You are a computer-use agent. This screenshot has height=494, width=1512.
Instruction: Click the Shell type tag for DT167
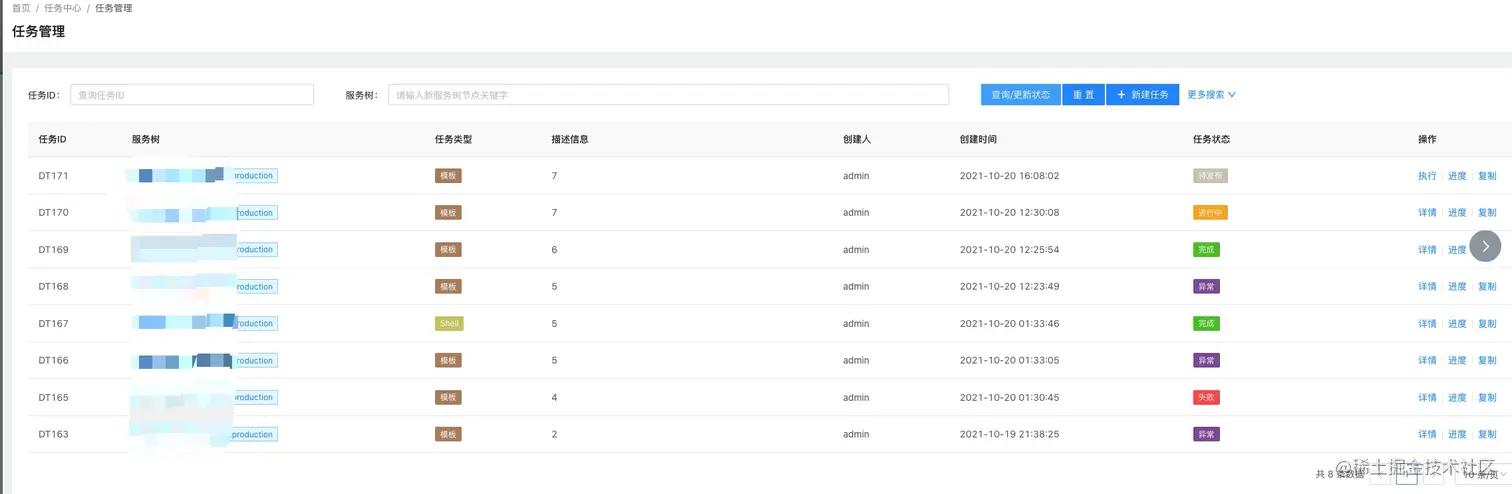(x=449, y=324)
